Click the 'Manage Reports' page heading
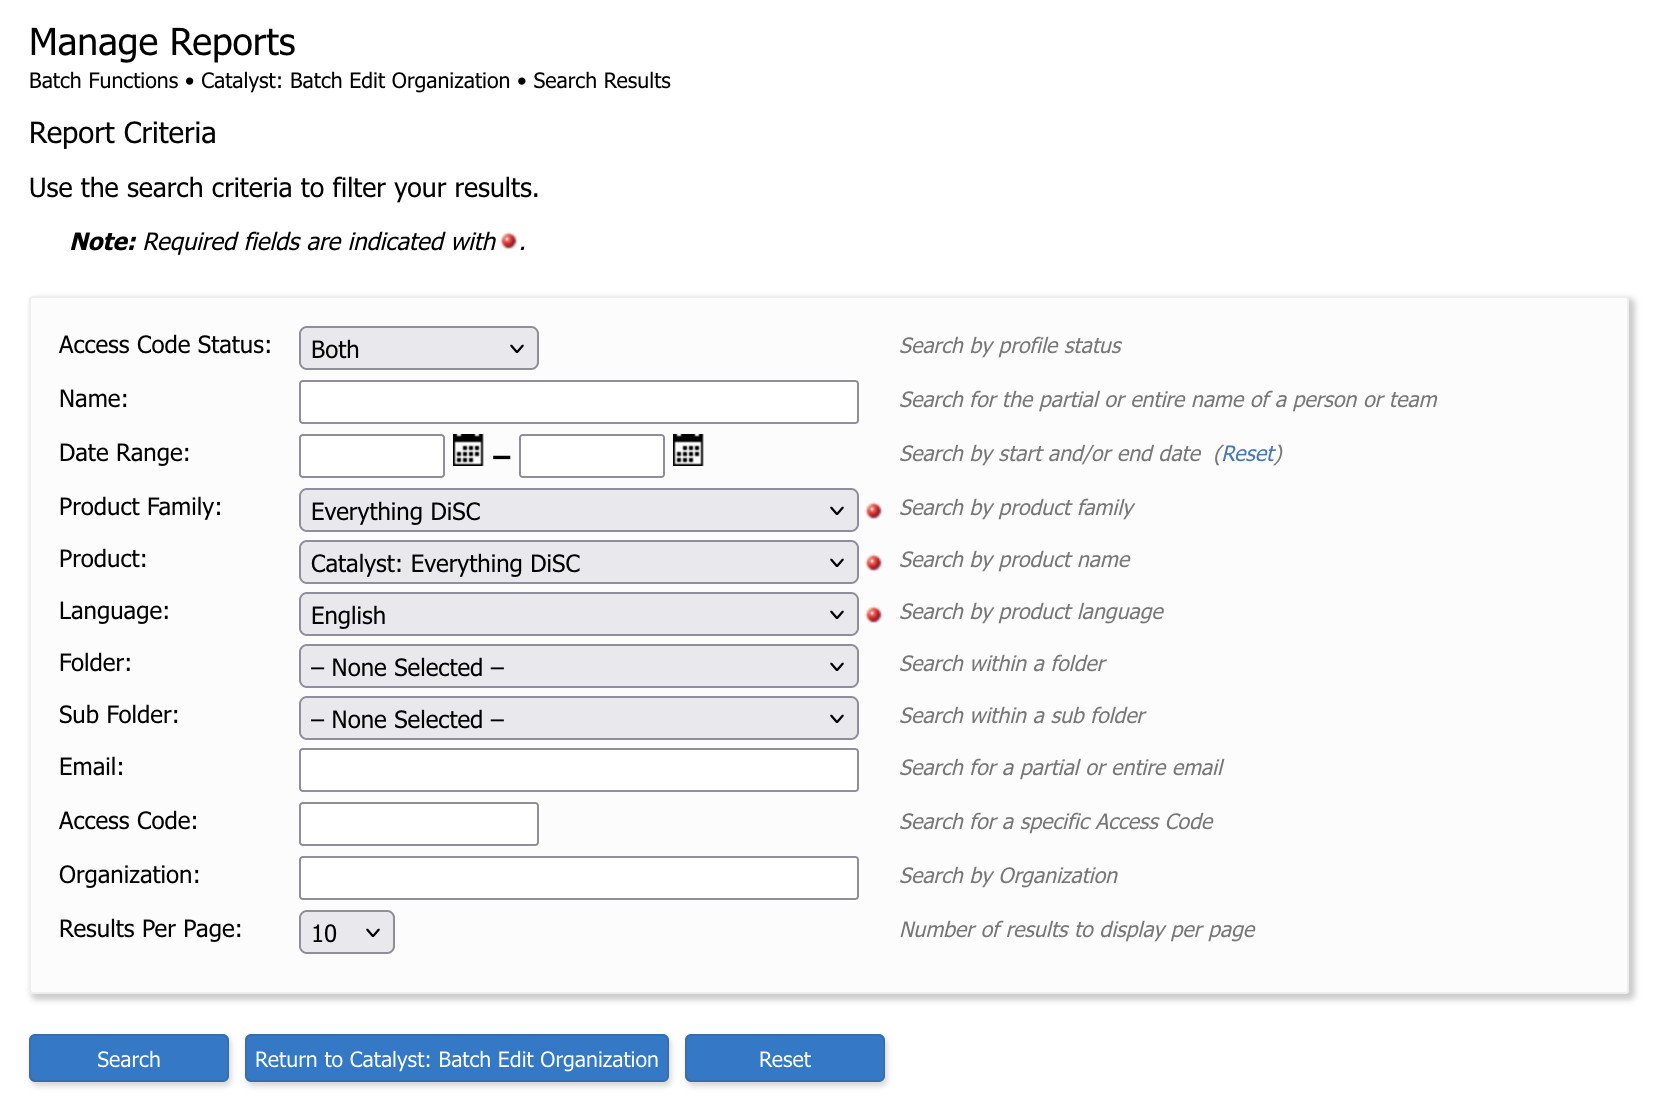1676x1112 pixels. point(162,42)
